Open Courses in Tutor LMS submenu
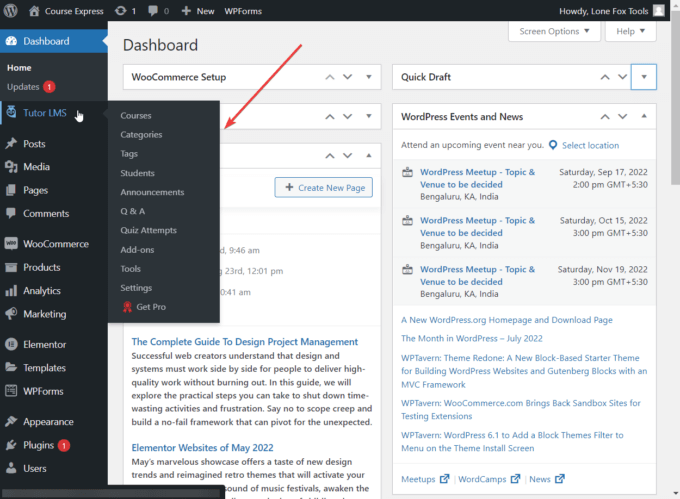This screenshot has width=680, height=499. 136,116
